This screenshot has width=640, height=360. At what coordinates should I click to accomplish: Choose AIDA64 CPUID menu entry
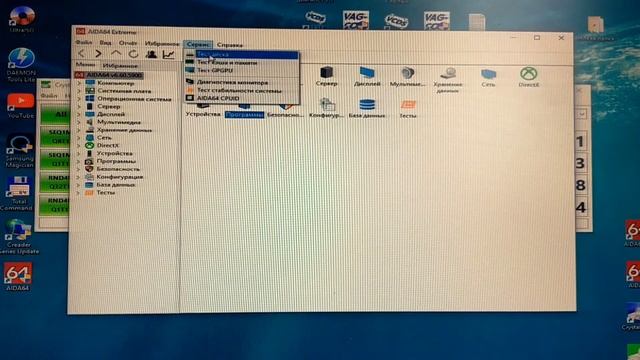pos(242,98)
